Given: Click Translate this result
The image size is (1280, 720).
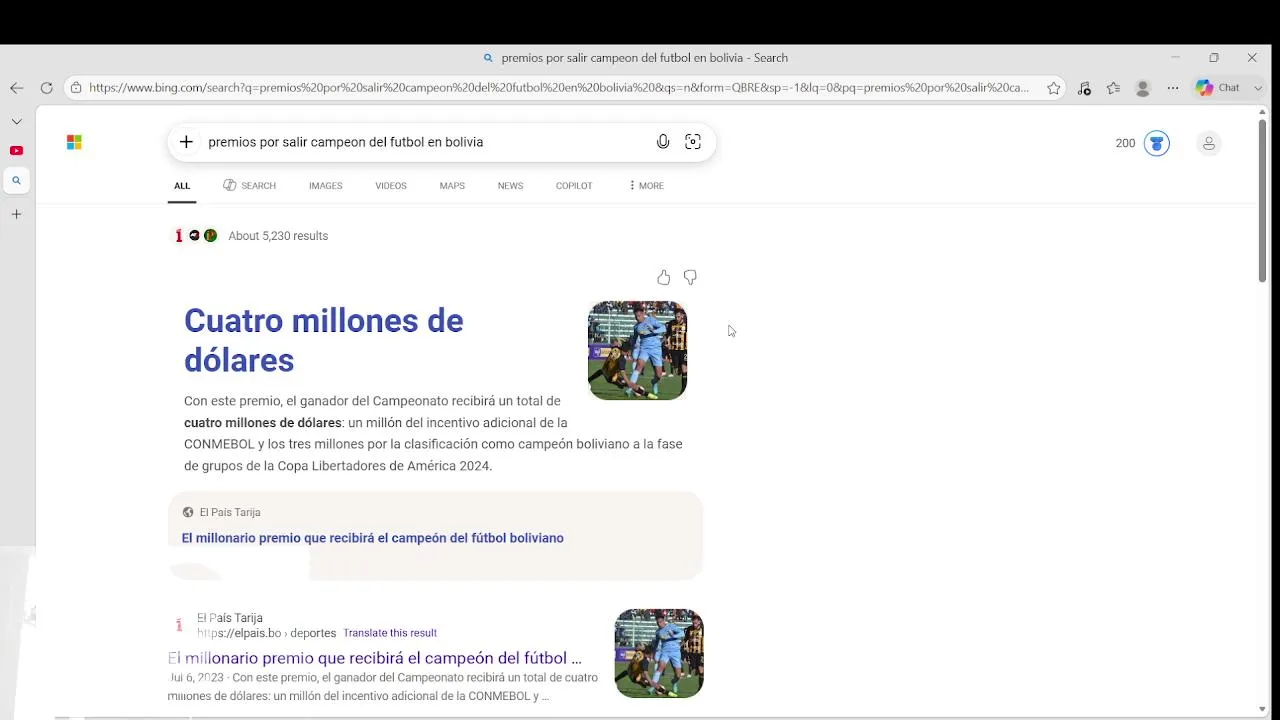Looking at the screenshot, I should point(390,633).
